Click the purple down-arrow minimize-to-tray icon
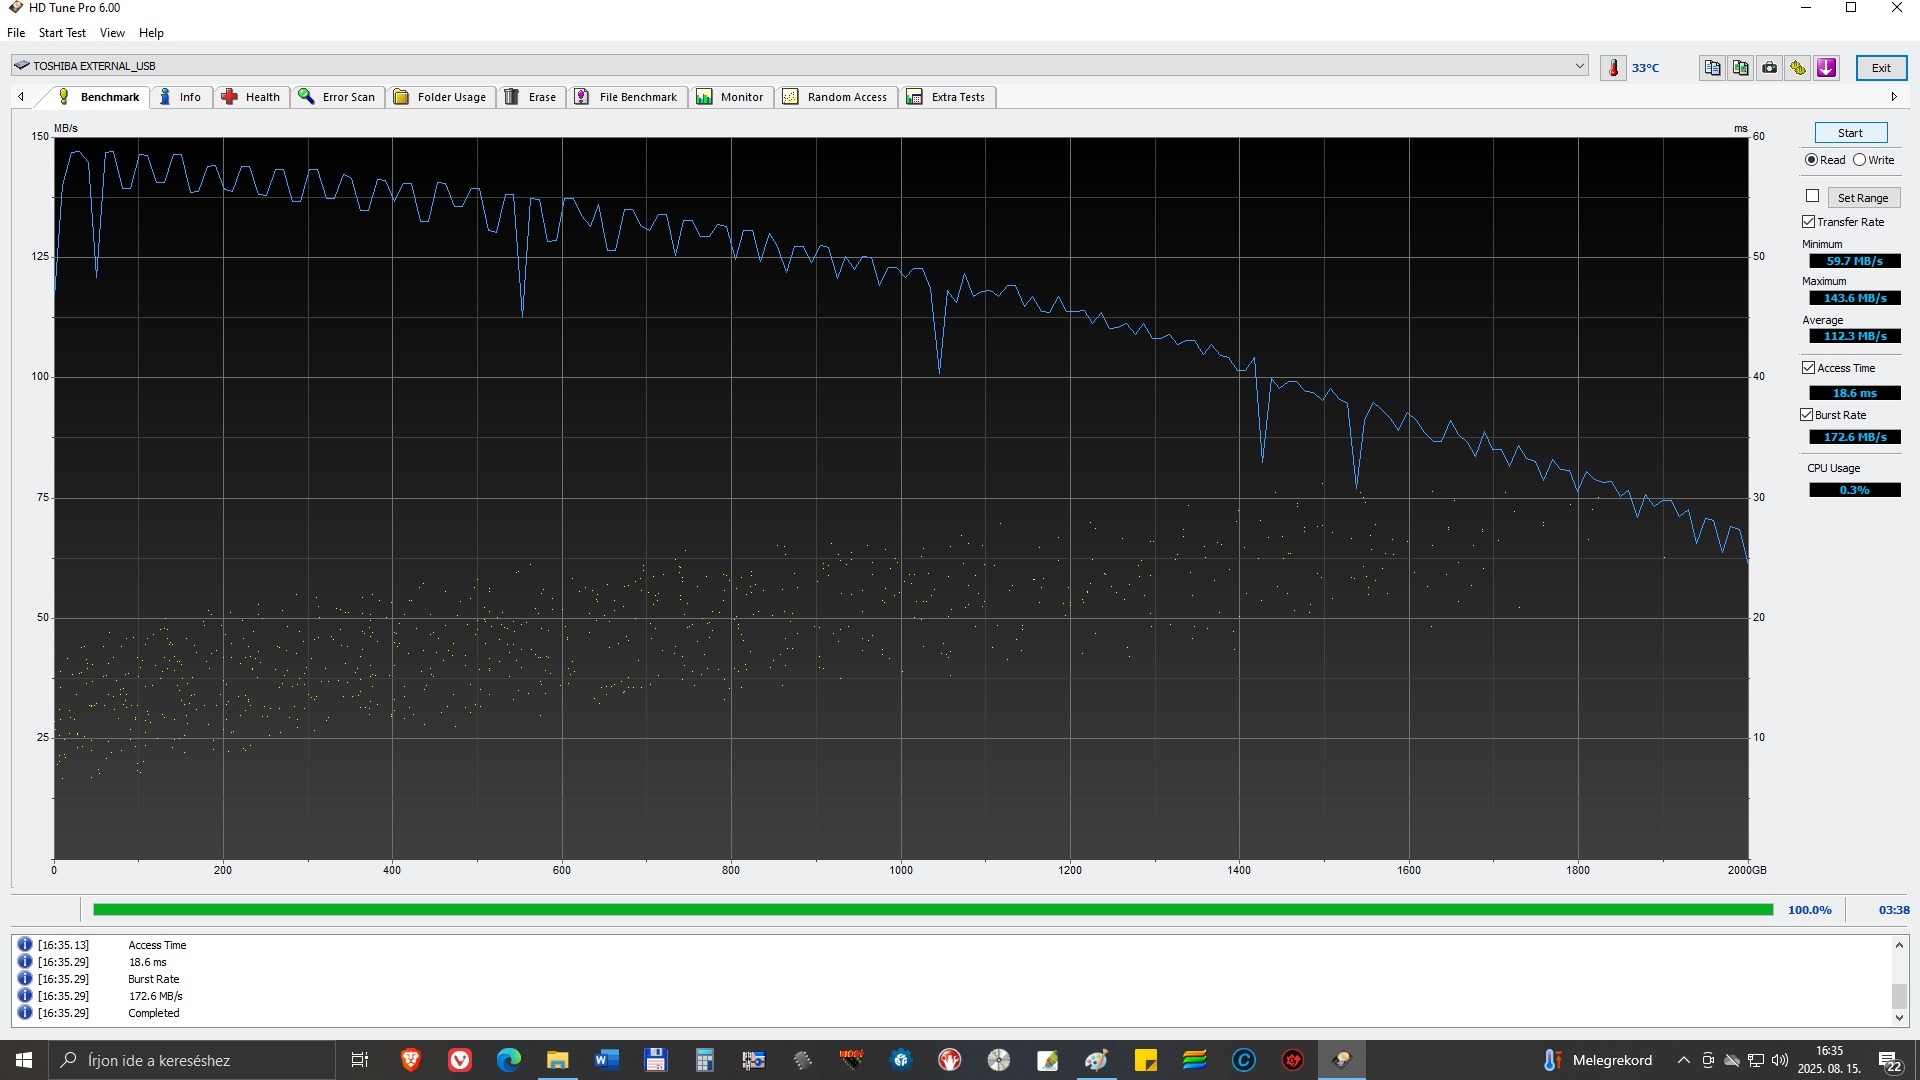1920x1080 pixels. [x=1827, y=68]
